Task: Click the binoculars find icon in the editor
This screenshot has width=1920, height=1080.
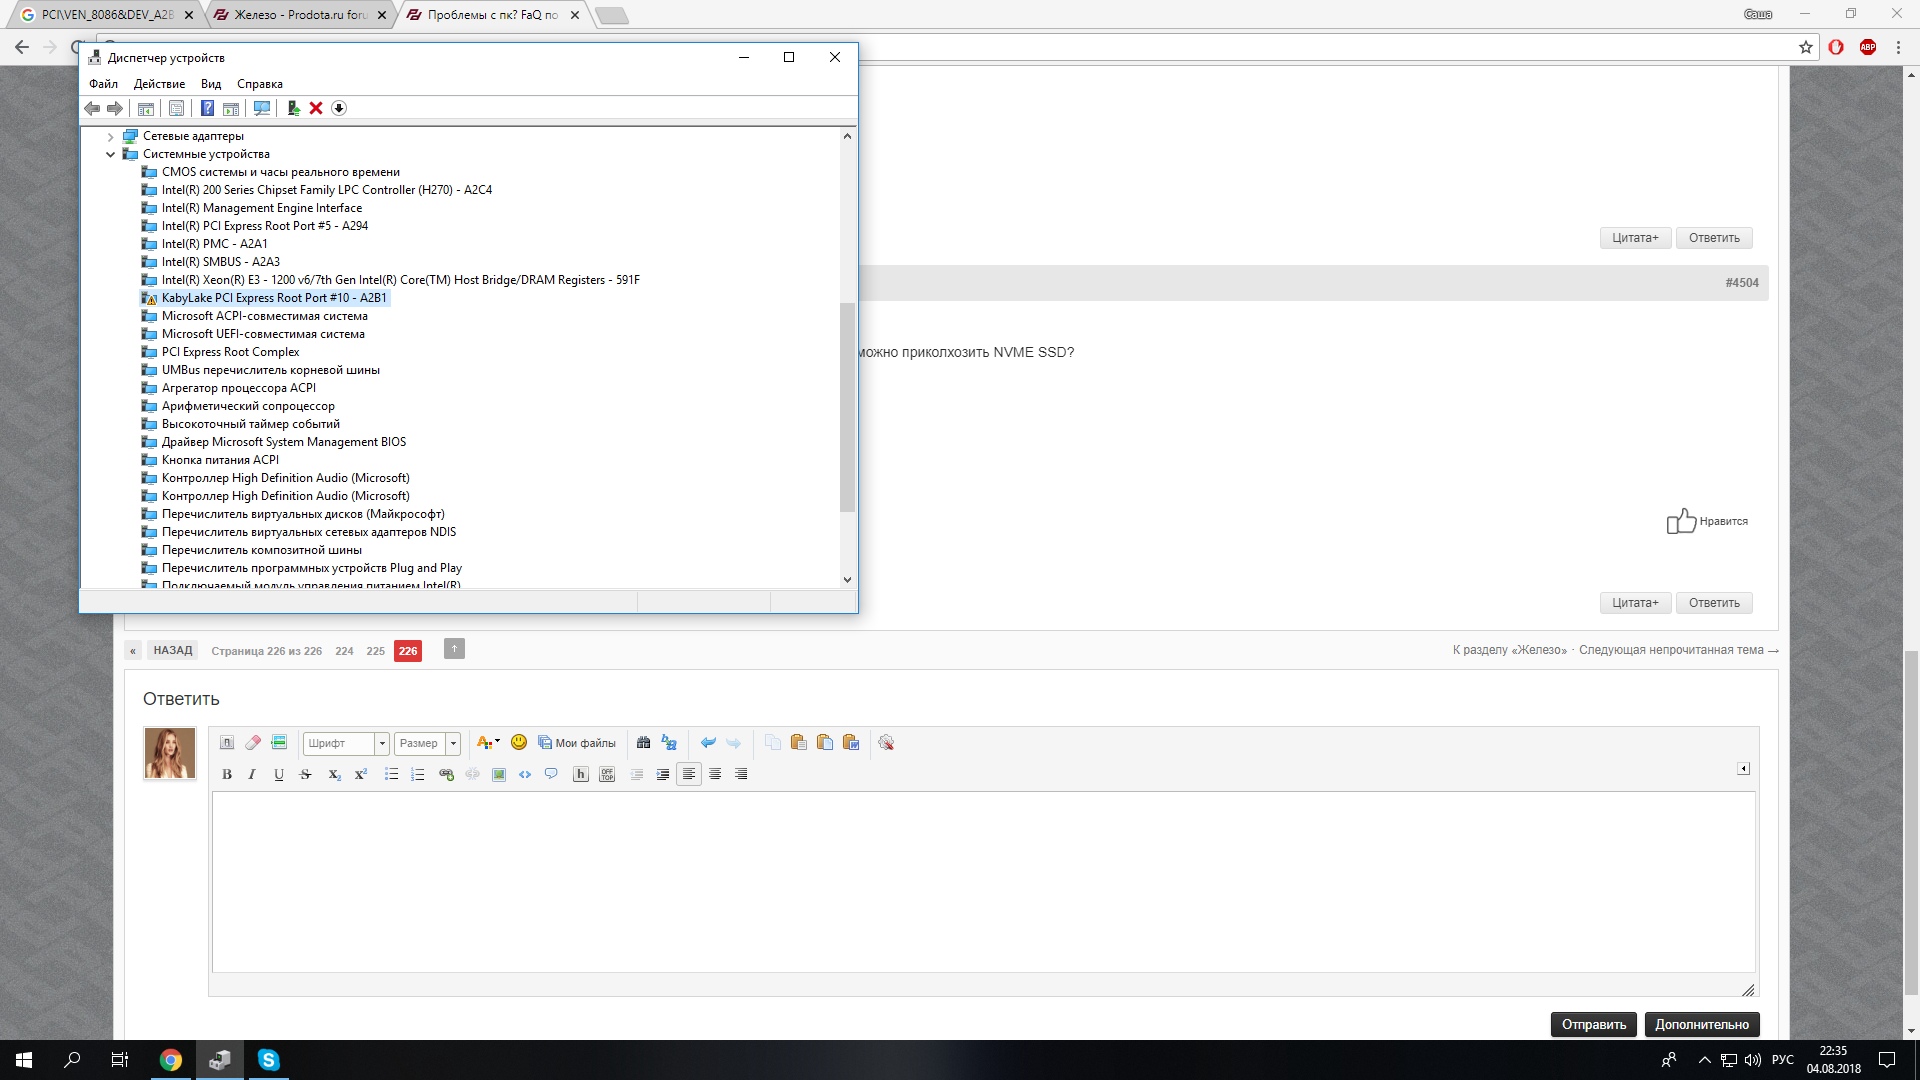Action: pos(643,742)
